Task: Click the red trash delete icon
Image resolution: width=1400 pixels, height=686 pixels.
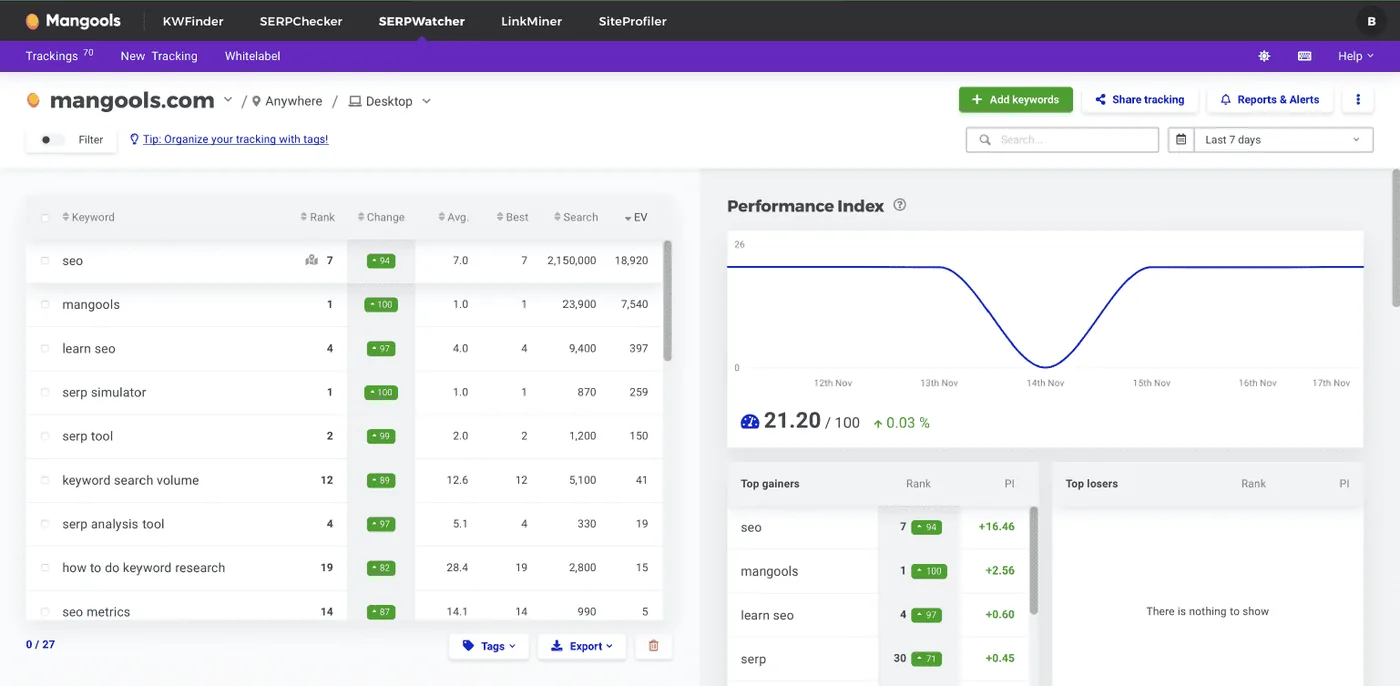Action: pyautogui.click(x=654, y=646)
